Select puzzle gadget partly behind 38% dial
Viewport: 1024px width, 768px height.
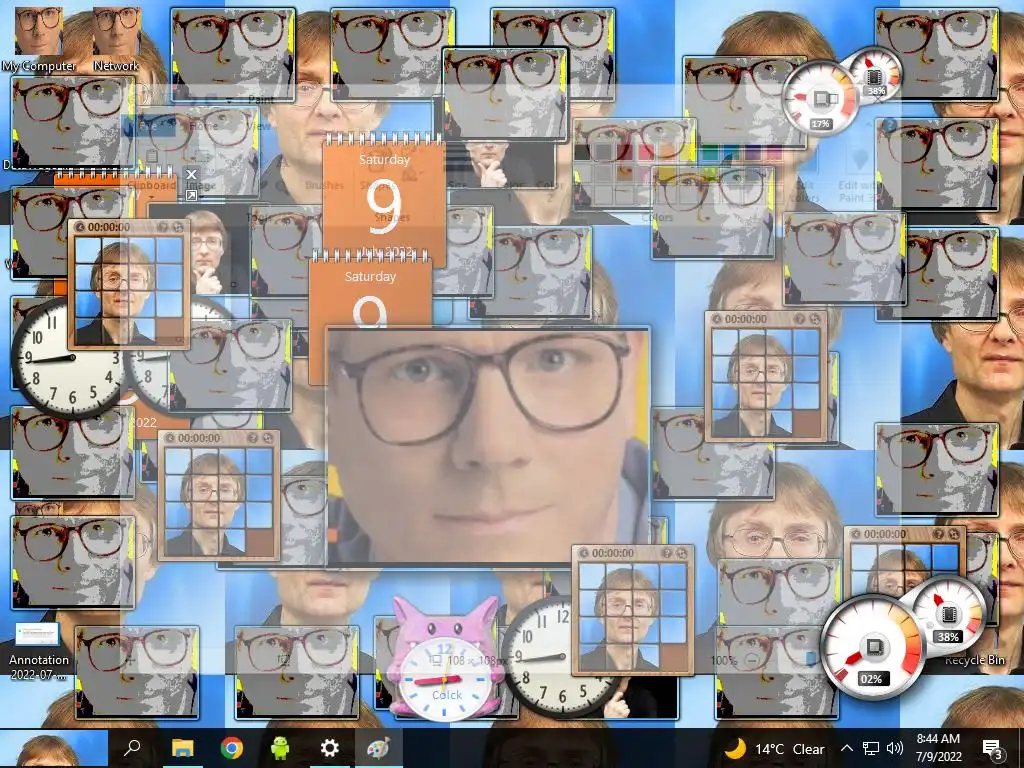905,556
